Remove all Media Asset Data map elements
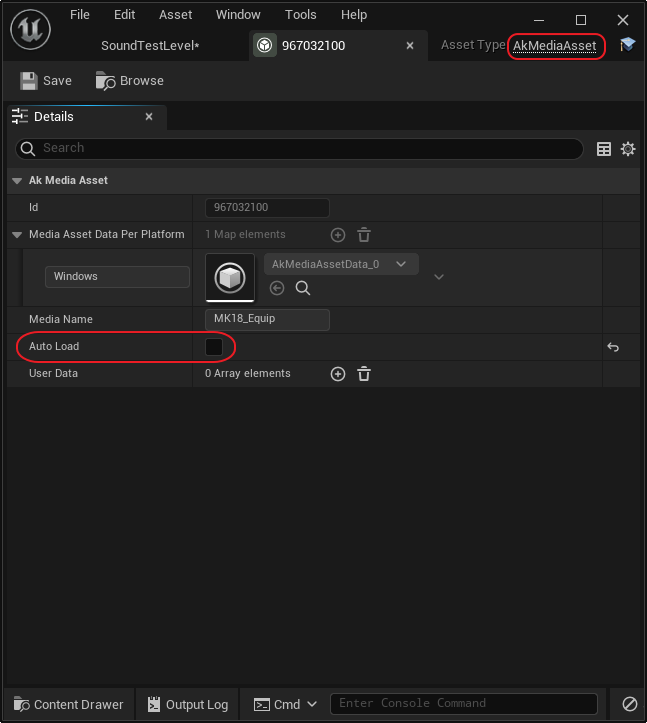647x723 pixels. coord(364,235)
